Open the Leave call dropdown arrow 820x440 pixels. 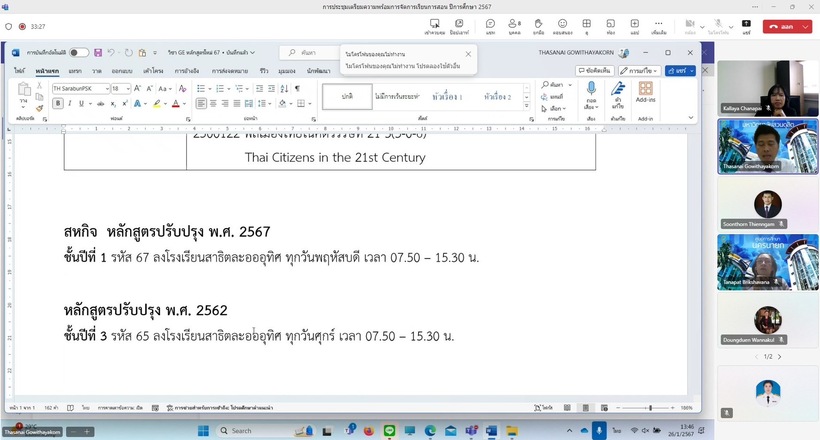coord(805,27)
